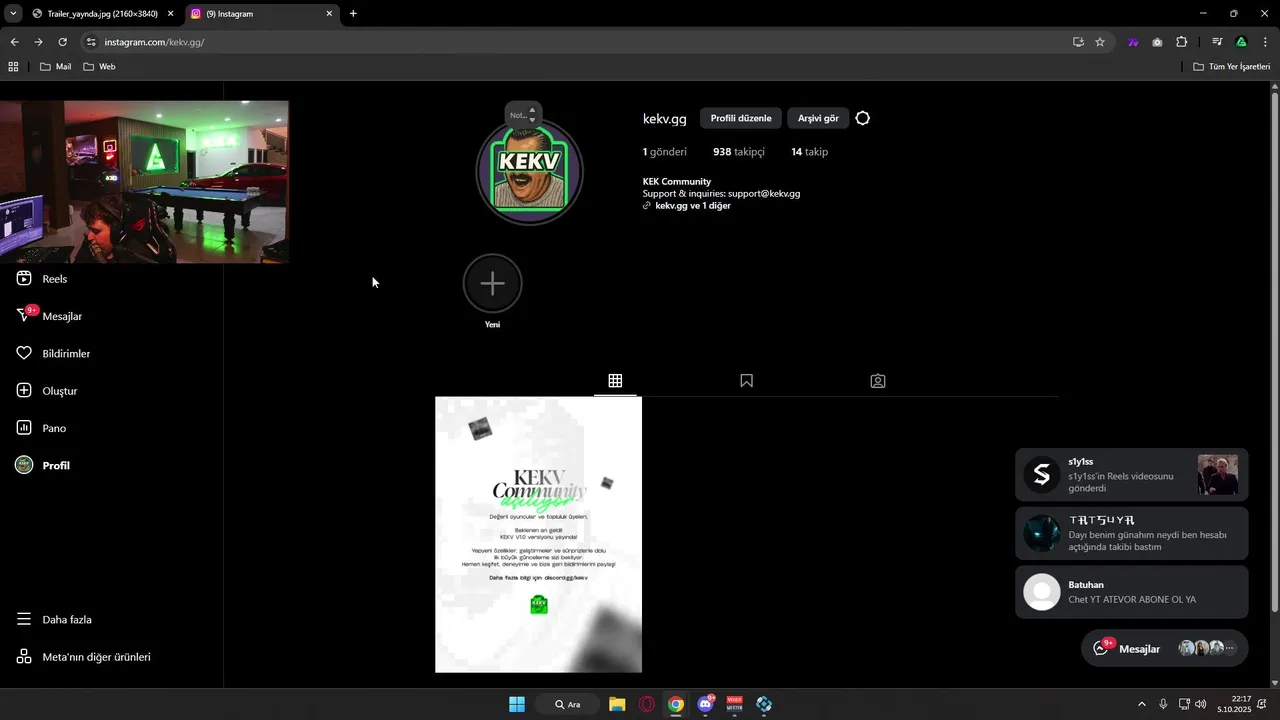
Task: Go back in the browser
Action: click(x=14, y=42)
